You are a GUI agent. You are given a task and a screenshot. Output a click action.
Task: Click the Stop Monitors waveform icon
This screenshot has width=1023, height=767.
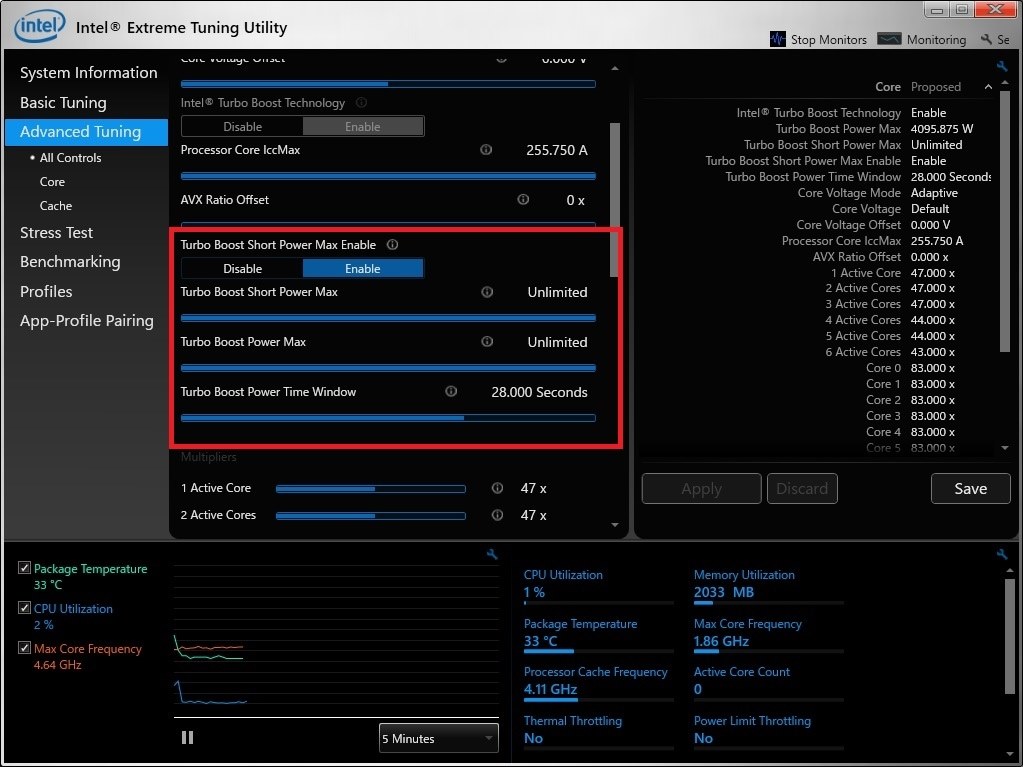777,38
